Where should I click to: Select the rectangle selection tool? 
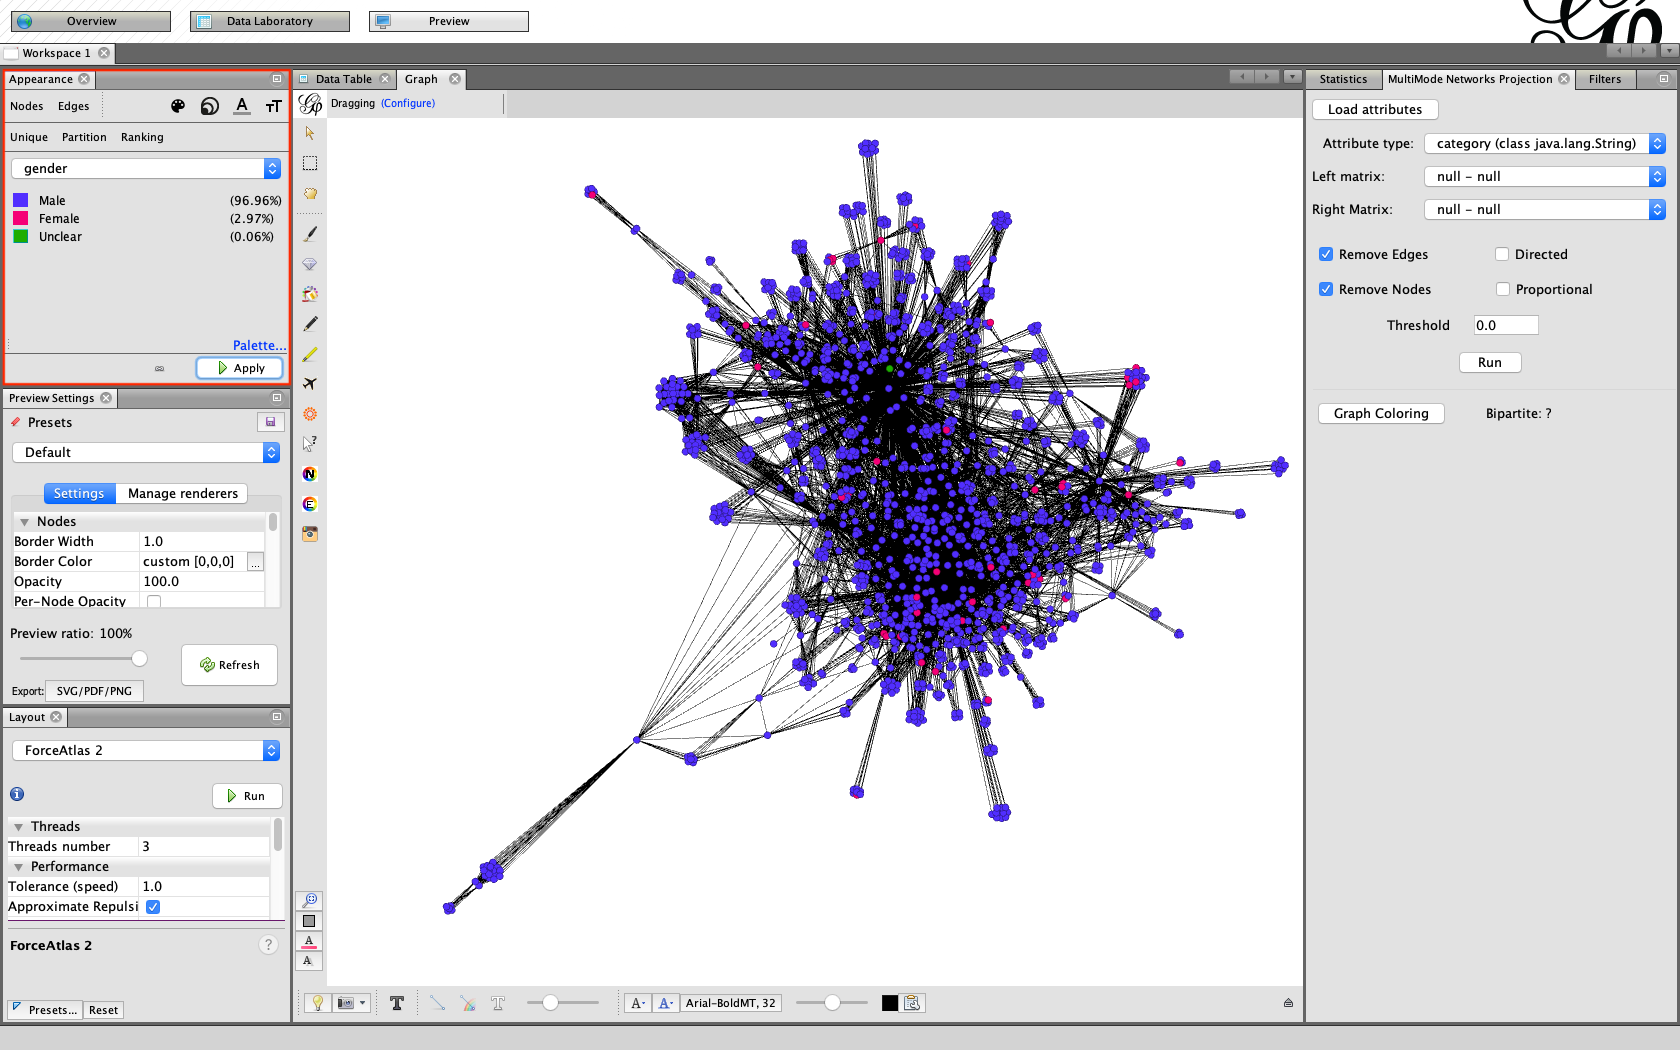[x=310, y=163]
